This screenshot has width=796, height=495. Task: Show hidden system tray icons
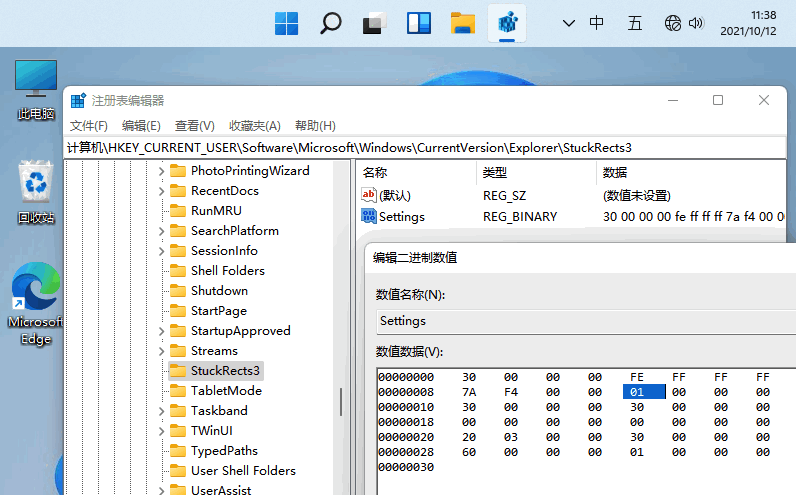pyautogui.click(x=569, y=23)
